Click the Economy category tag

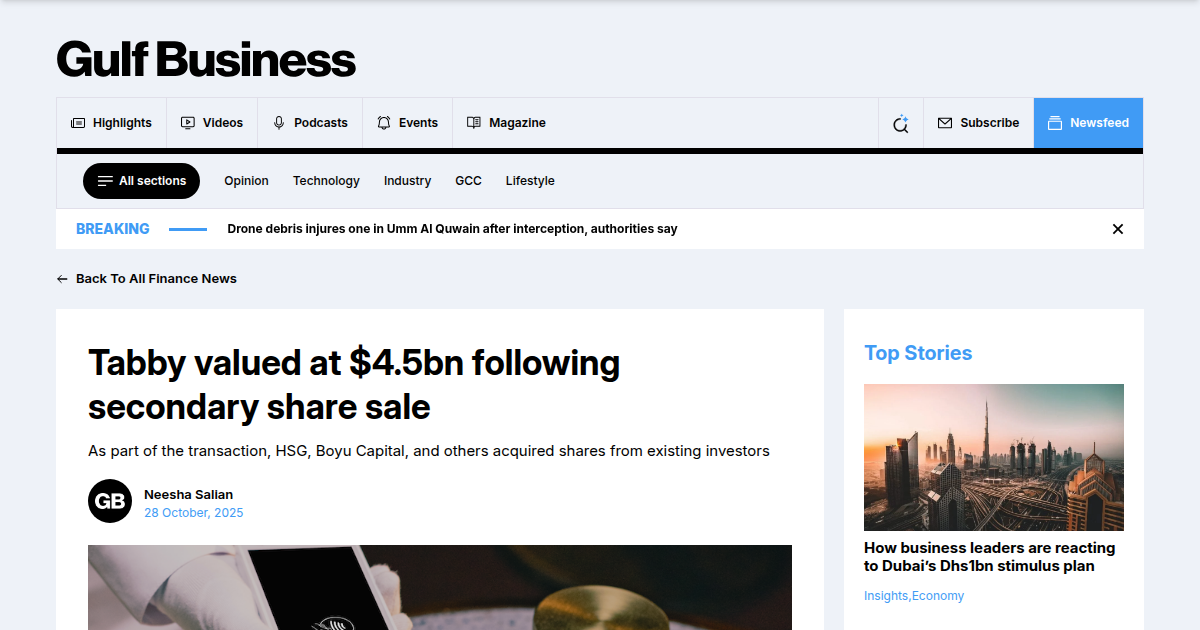click(x=938, y=595)
